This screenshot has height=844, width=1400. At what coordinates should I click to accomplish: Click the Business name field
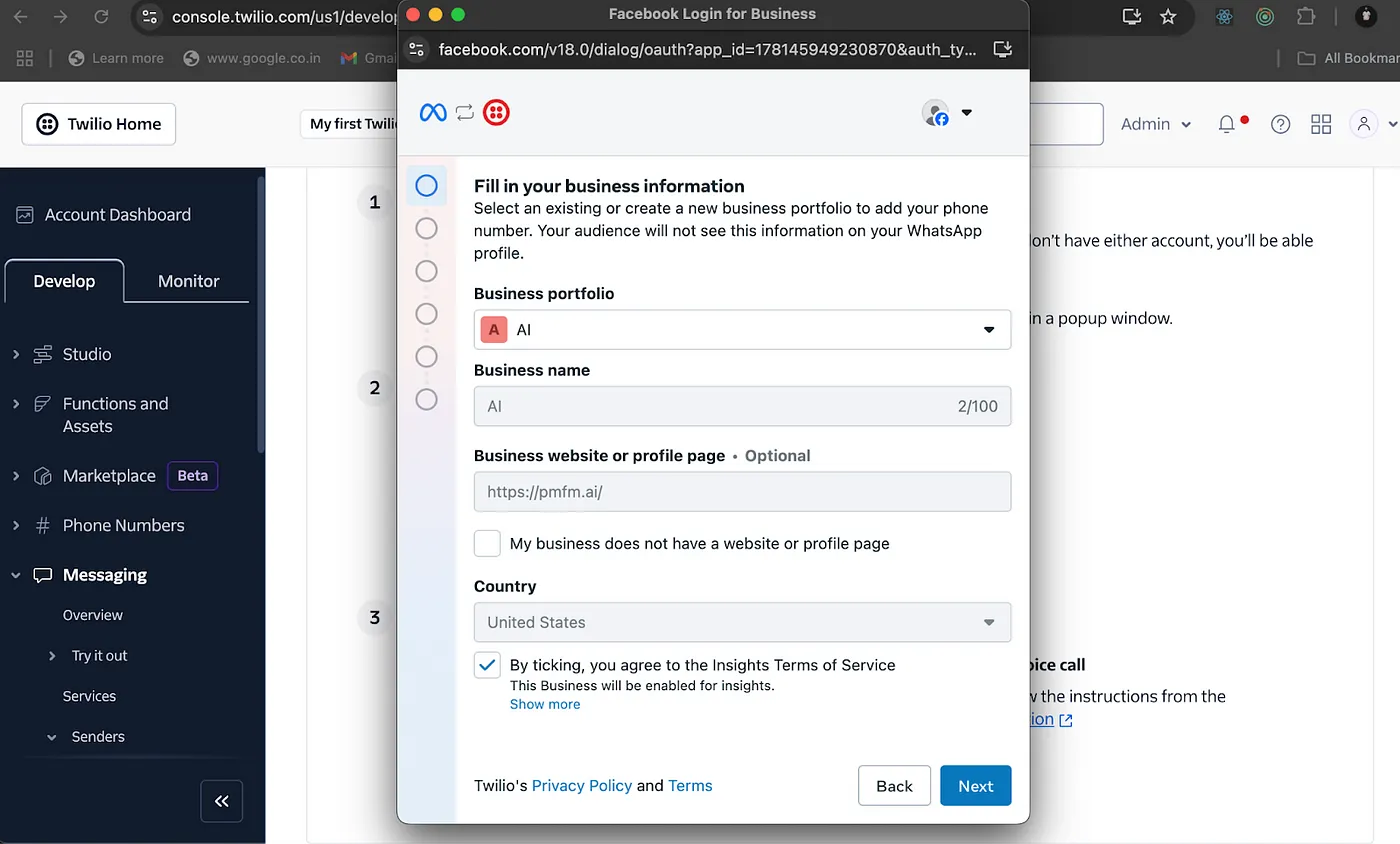[x=742, y=407]
